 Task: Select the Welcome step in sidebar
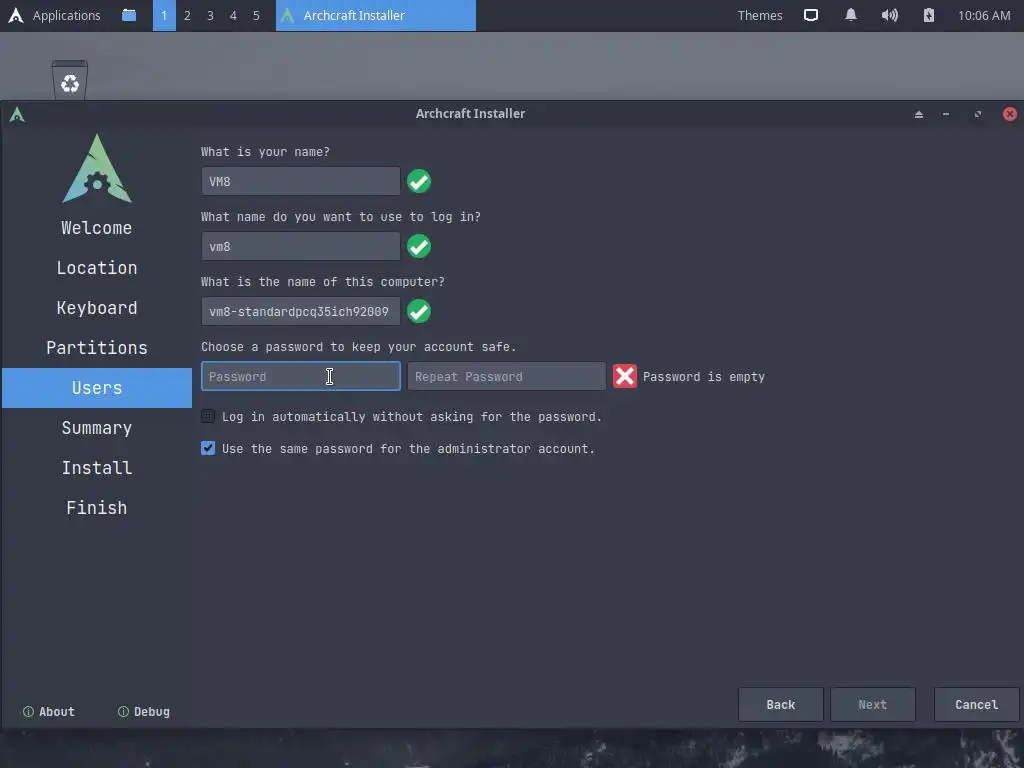tap(97, 228)
